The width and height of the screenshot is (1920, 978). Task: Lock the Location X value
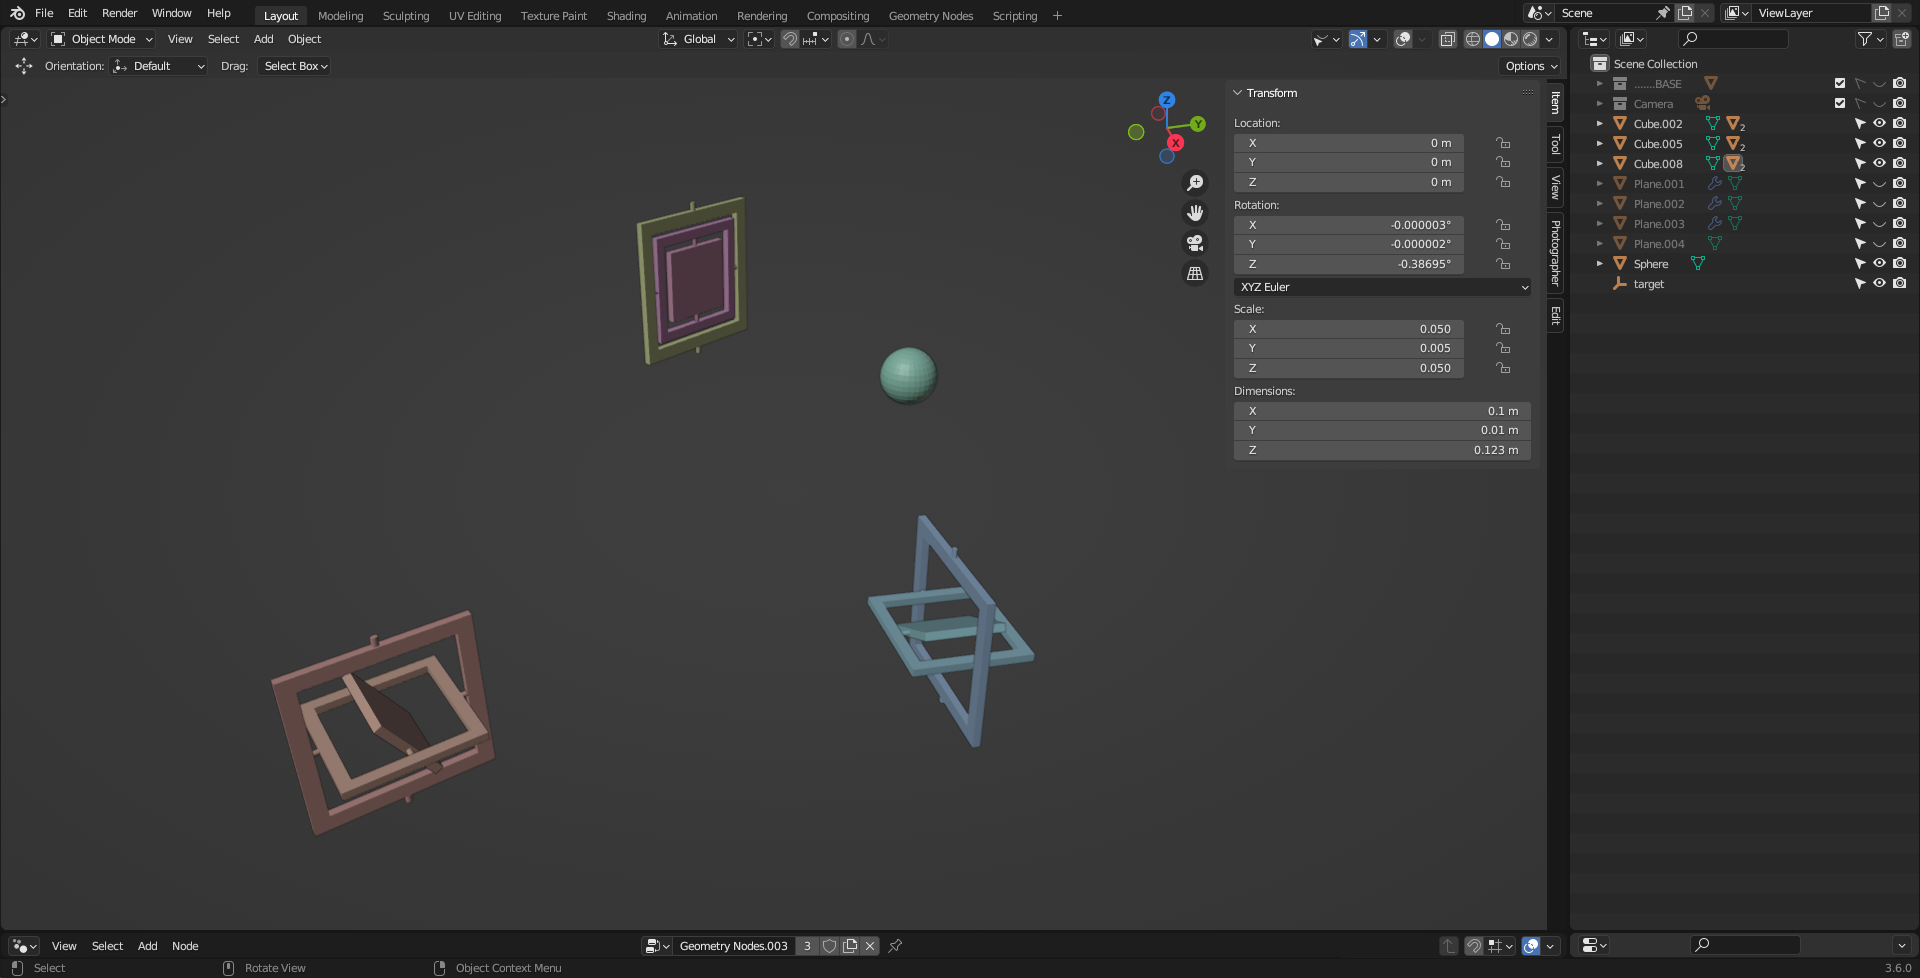[x=1502, y=143]
